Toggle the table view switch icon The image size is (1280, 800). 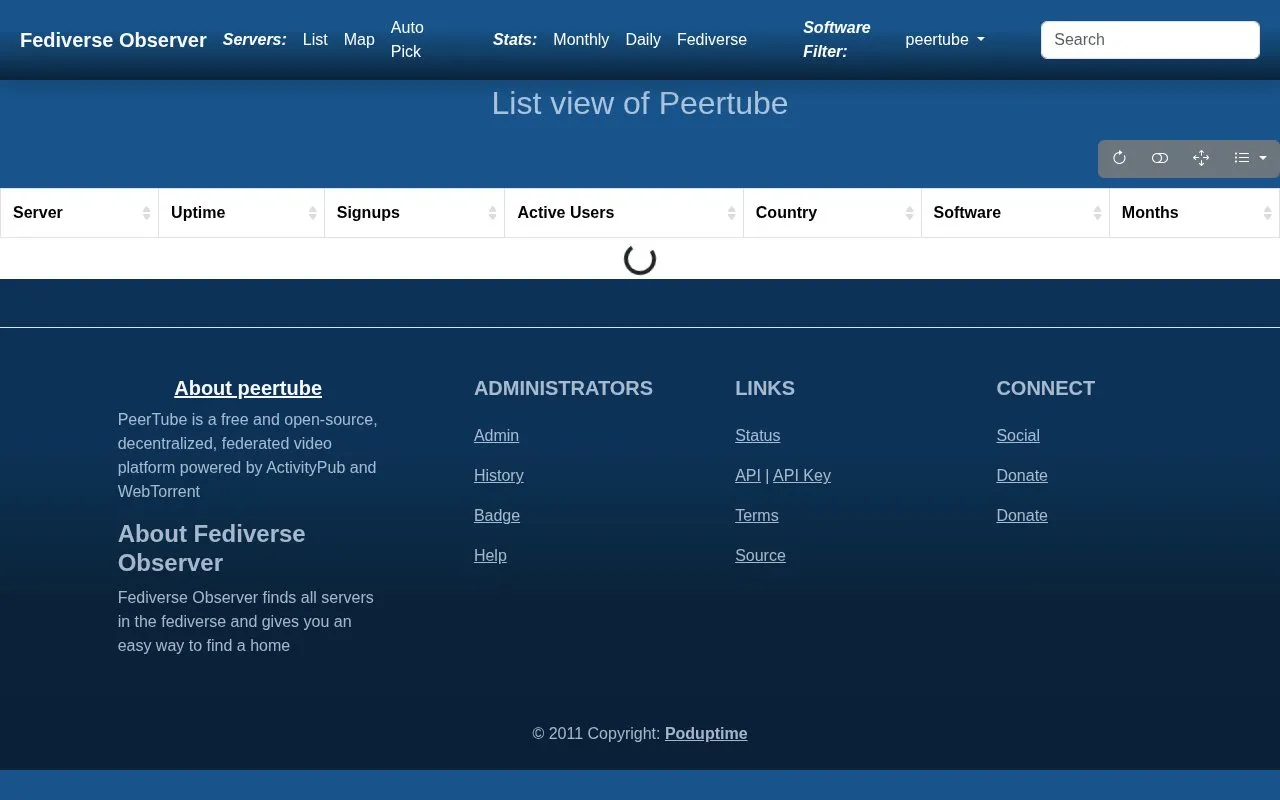point(1160,158)
